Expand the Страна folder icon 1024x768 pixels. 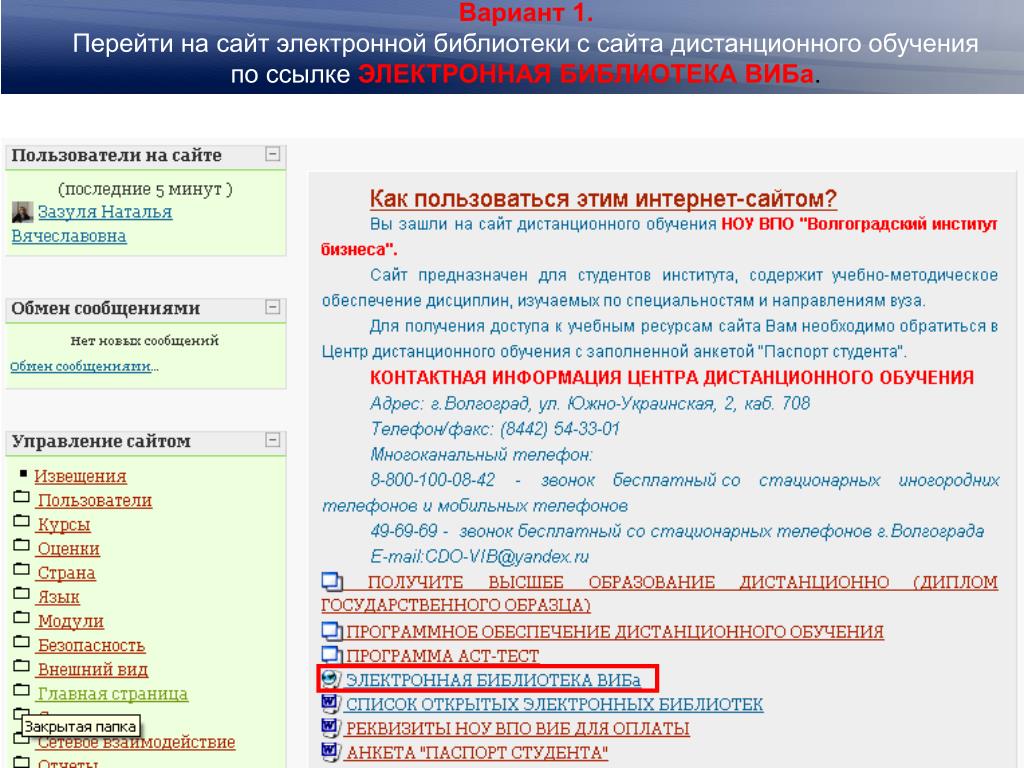click(22, 569)
